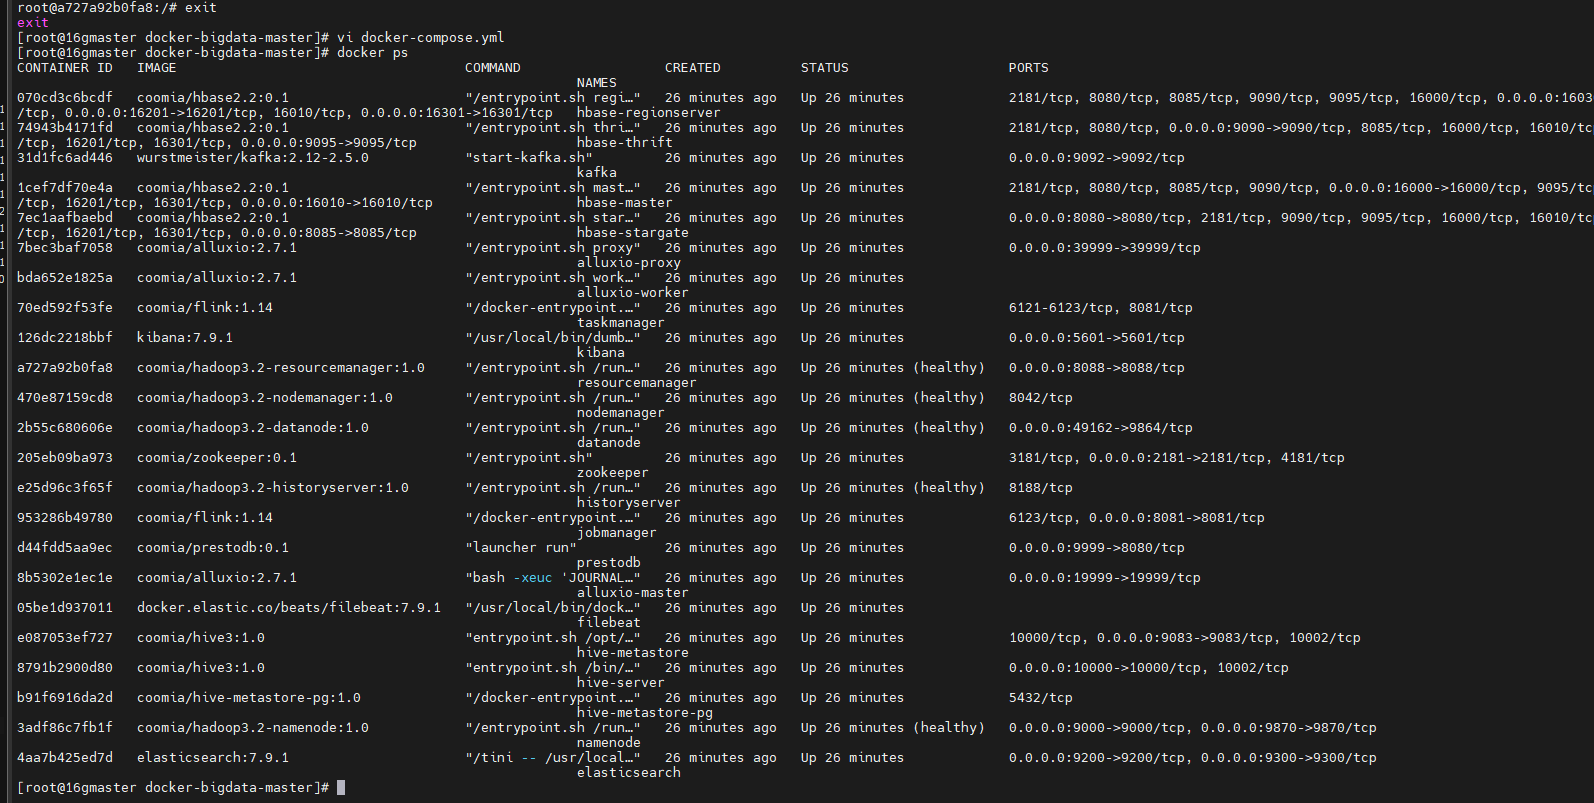Click the STATUS column header

point(824,68)
